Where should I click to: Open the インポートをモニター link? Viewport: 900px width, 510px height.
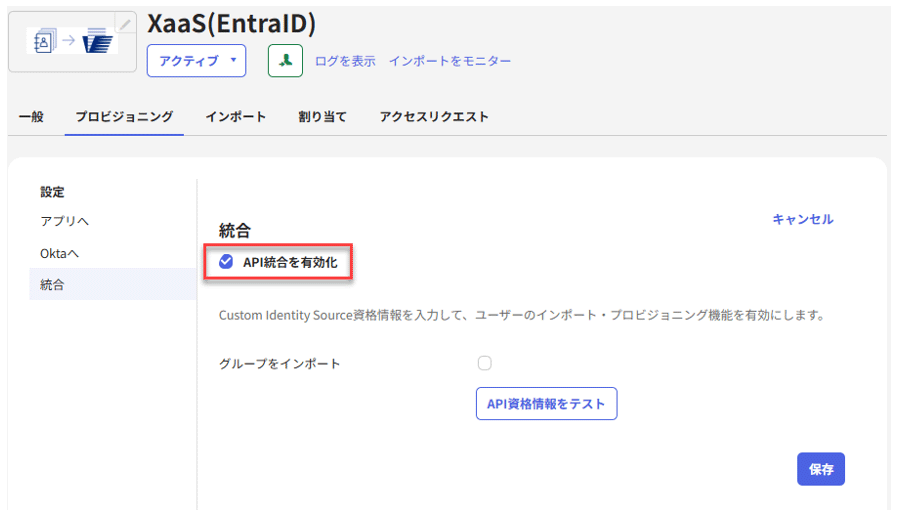(449, 61)
